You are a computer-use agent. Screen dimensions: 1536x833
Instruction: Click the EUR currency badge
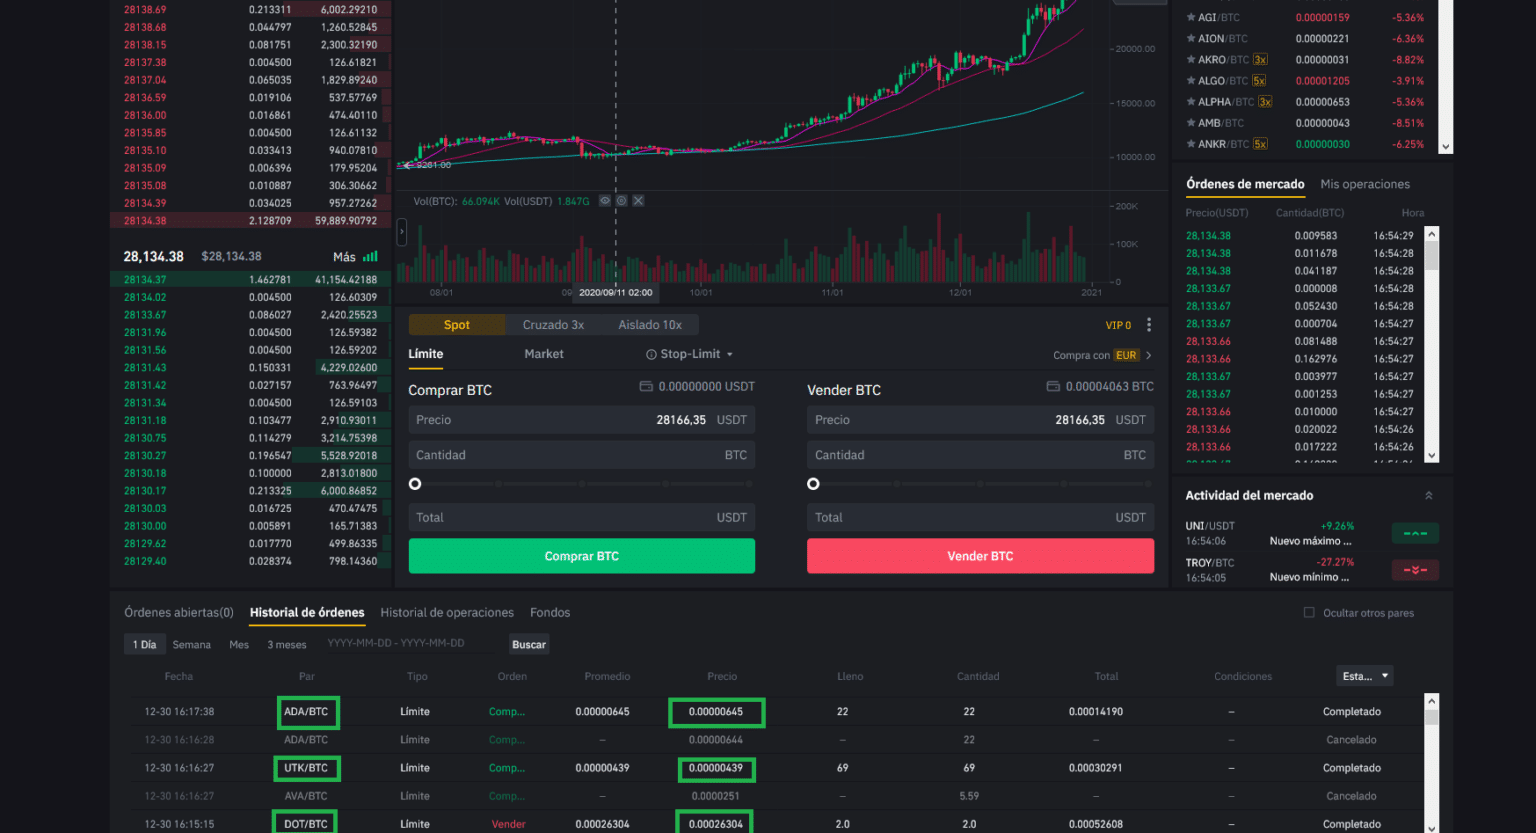[x=1126, y=355]
